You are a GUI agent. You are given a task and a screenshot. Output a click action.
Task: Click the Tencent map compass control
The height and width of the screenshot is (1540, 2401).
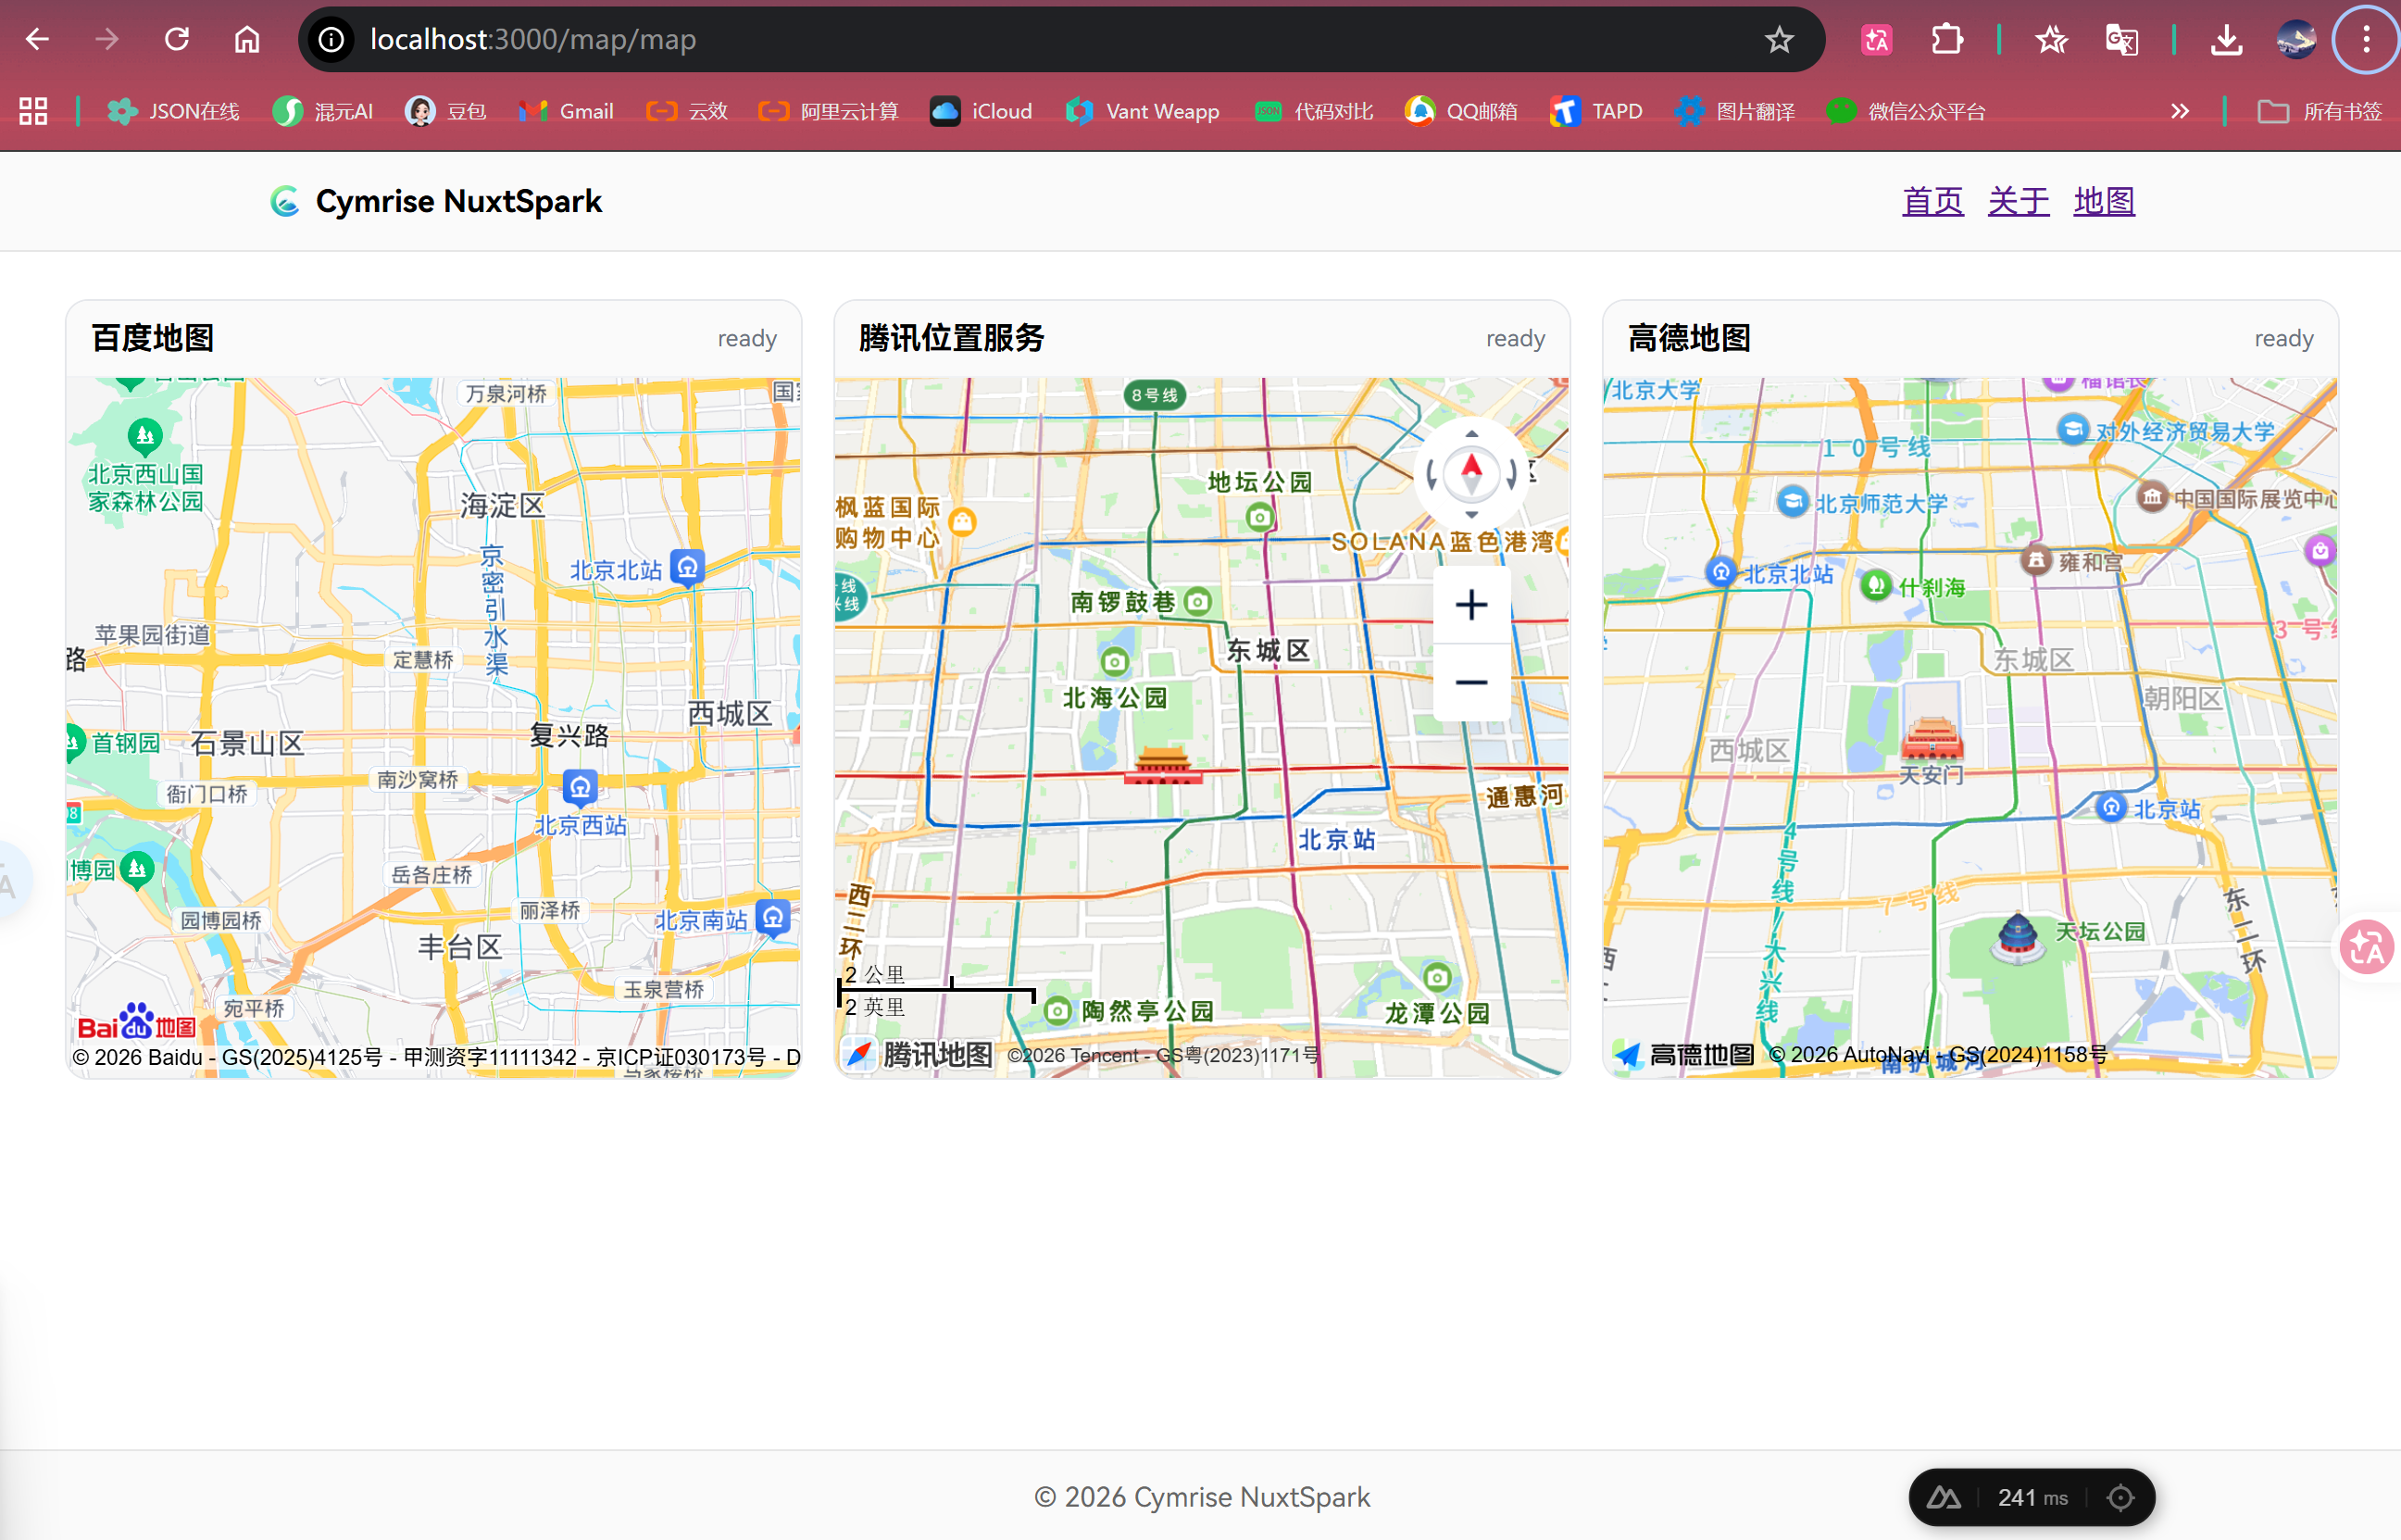point(1471,473)
